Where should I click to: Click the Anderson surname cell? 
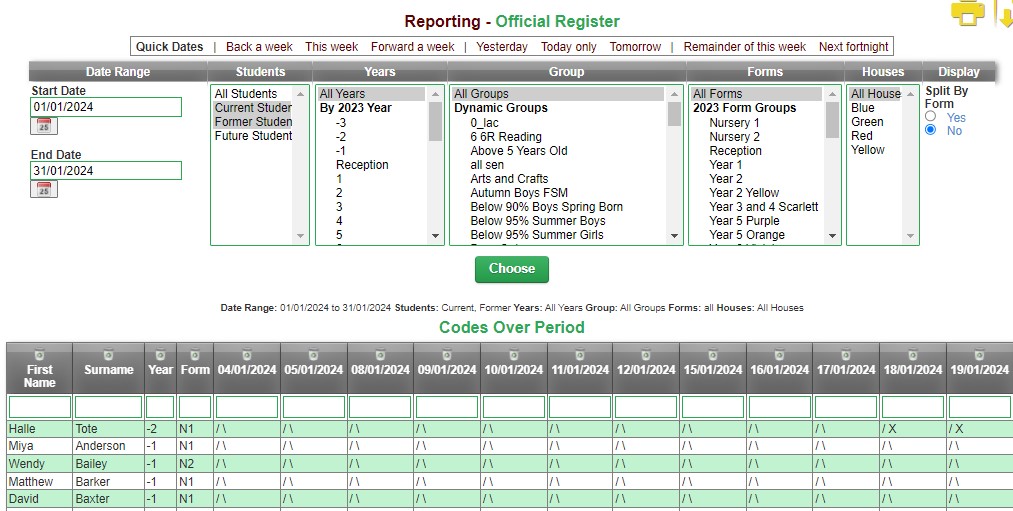tap(109, 446)
